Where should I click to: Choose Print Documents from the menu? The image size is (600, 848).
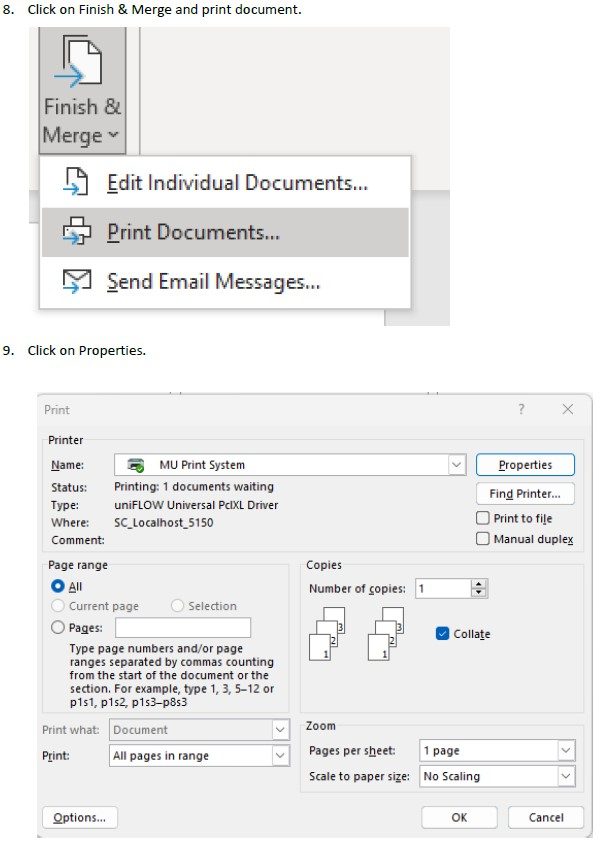[194, 233]
